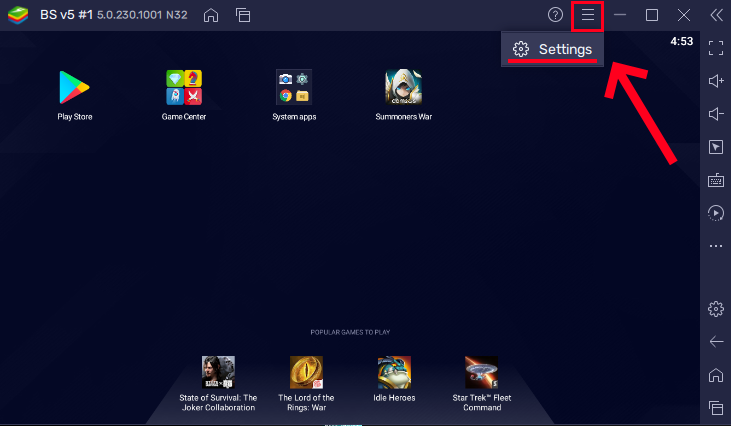Open the multi-instance window icon in title bar

coord(243,15)
